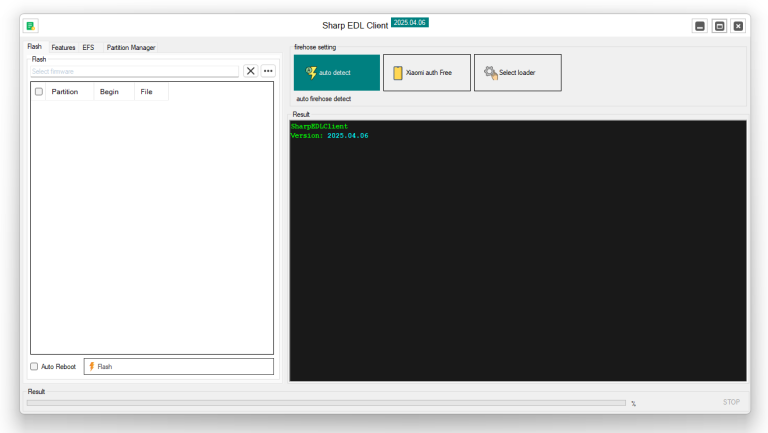Start flashing with the lightning Flash button
768x433 pixels.
178,367
